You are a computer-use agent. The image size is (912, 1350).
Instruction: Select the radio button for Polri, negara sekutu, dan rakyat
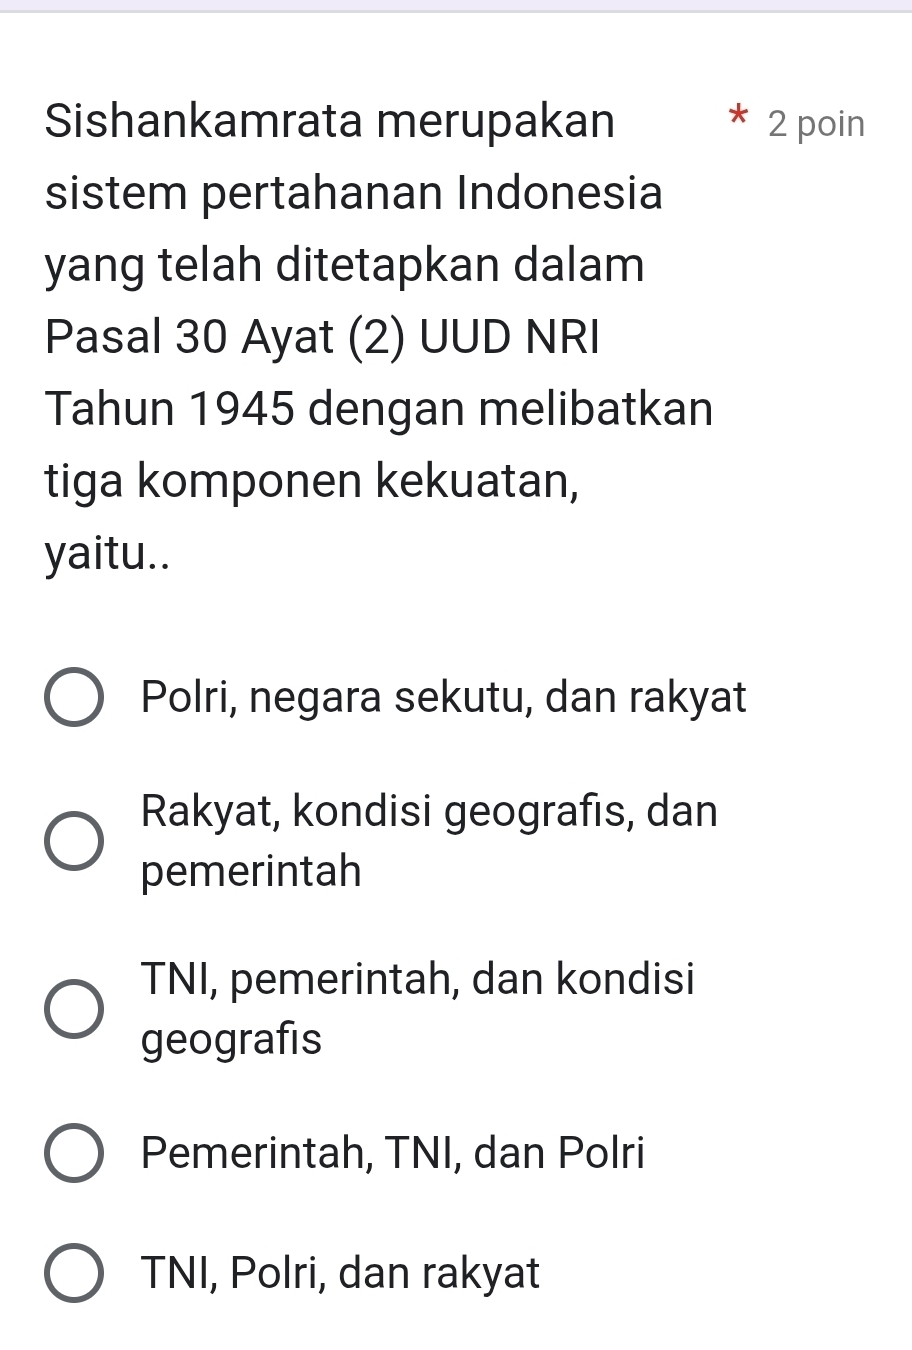tap(73, 698)
